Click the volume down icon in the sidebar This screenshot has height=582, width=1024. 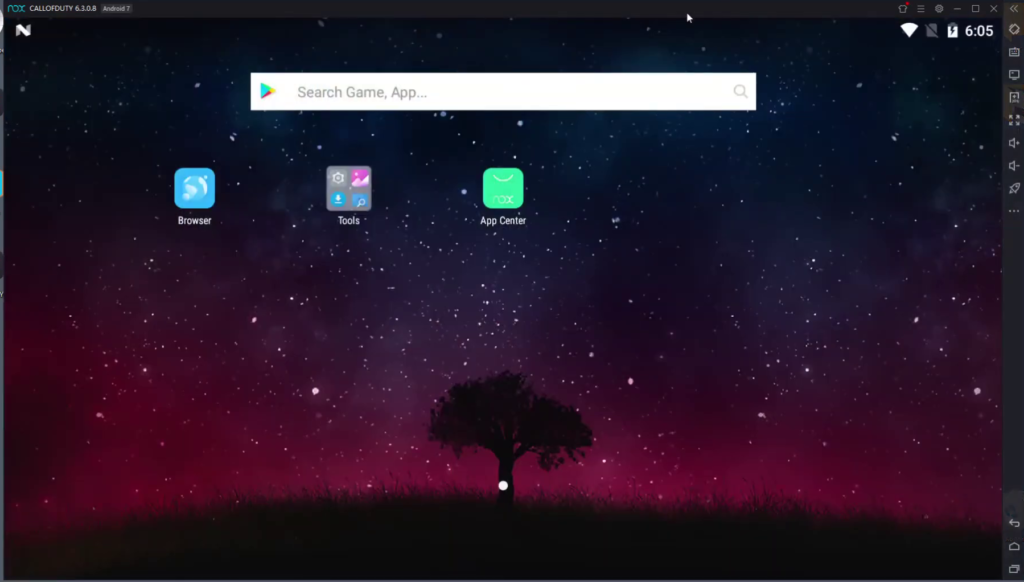click(x=1014, y=166)
